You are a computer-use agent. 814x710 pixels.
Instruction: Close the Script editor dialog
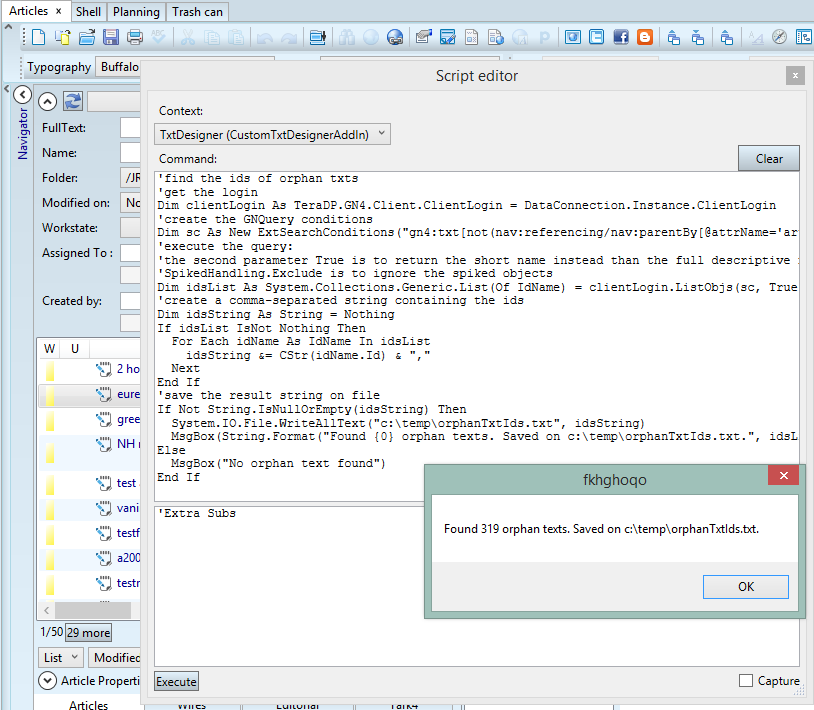click(x=795, y=76)
